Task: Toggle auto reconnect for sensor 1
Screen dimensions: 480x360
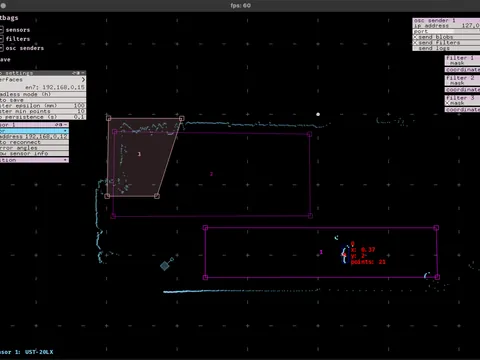Action: pos(34,142)
